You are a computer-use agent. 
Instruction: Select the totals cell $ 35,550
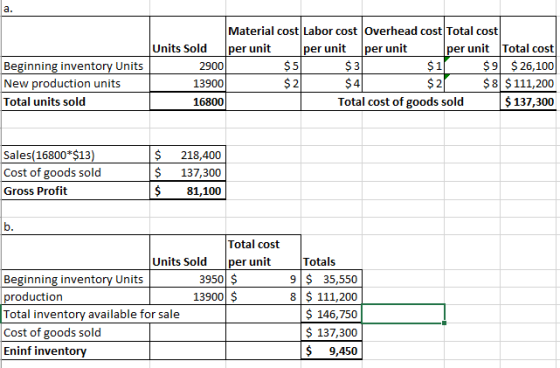click(331, 279)
